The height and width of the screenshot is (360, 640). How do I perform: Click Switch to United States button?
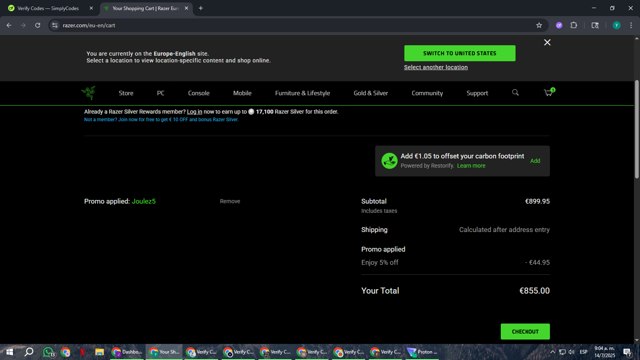[x=460, y=53]
